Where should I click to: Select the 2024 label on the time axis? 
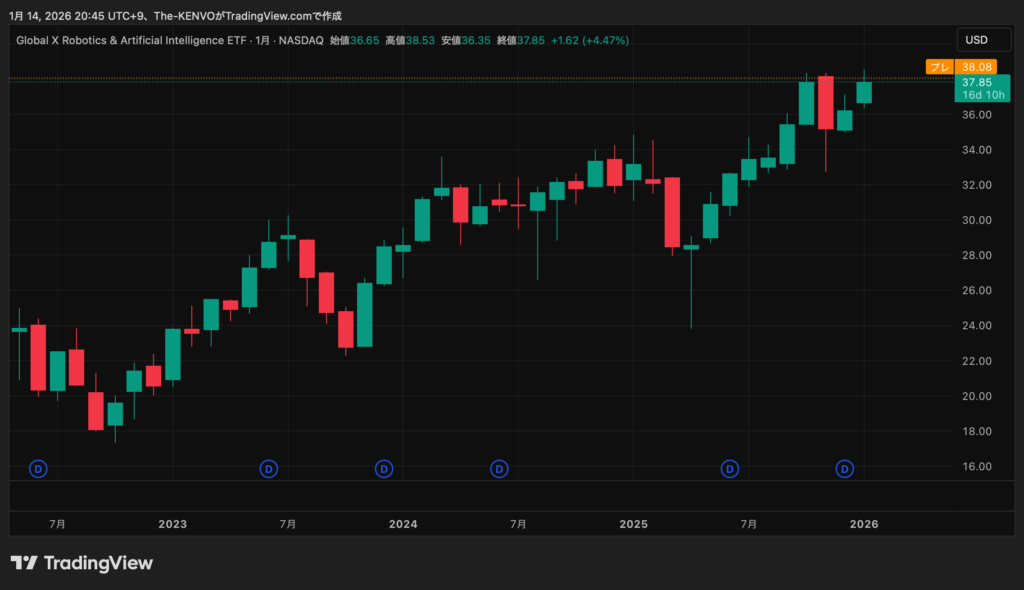point(403,524)
